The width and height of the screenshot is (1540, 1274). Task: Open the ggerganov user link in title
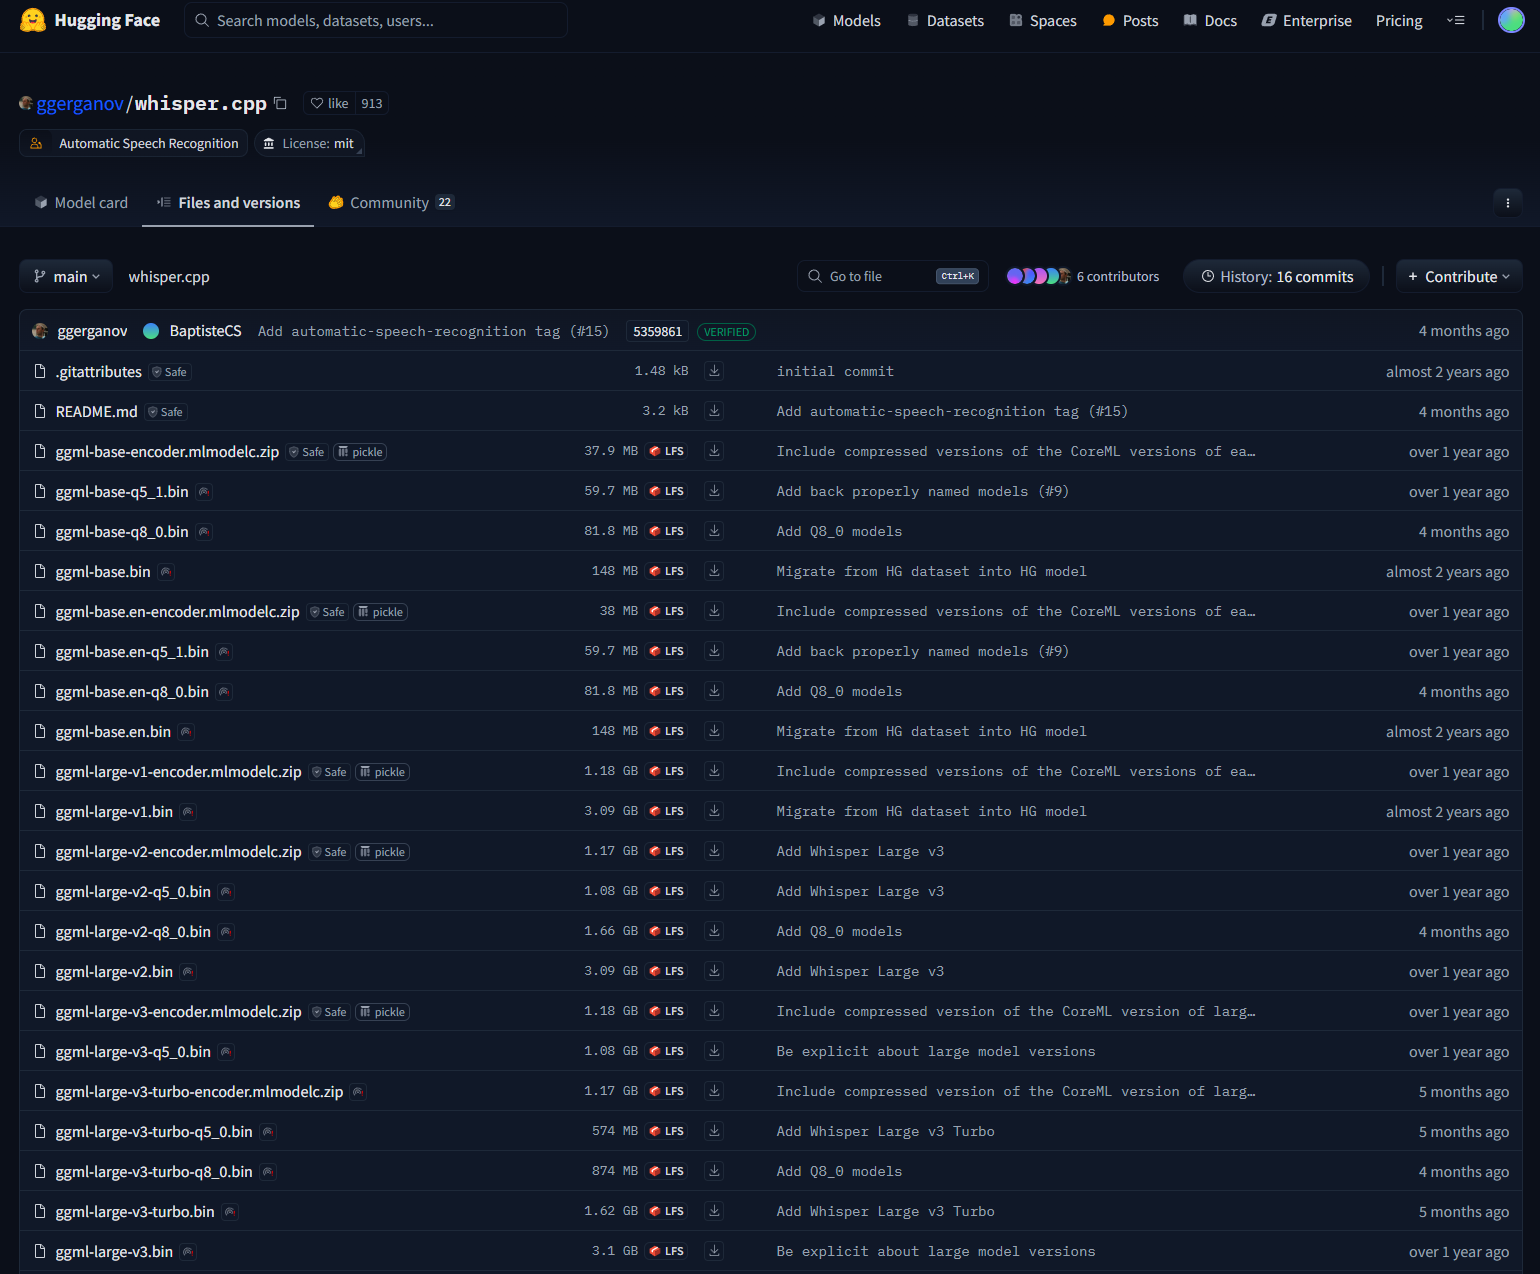click(80, 103)
